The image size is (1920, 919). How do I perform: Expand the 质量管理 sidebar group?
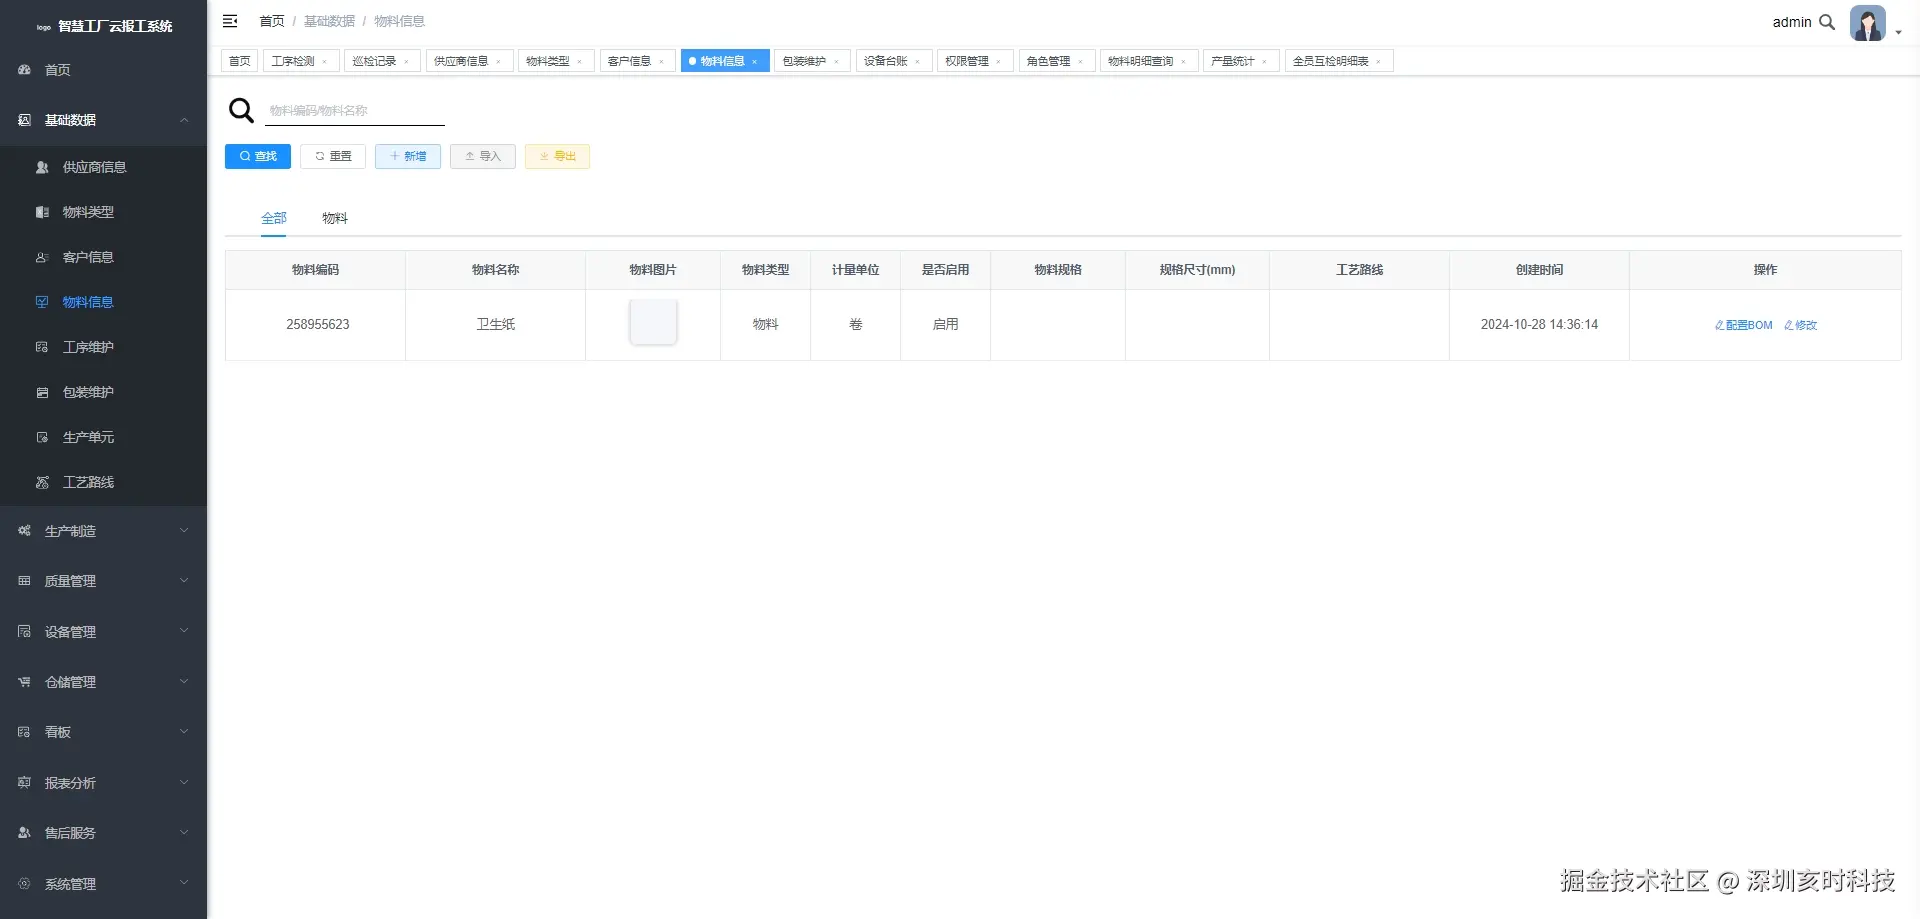103,581
